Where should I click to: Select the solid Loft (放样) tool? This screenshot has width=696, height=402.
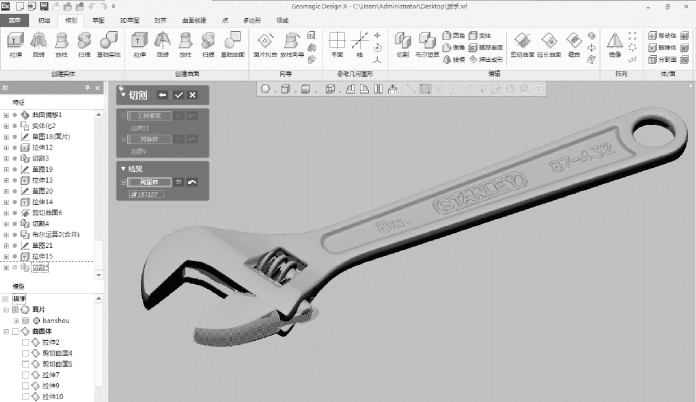pyautogui.click(x=61, y=44)
